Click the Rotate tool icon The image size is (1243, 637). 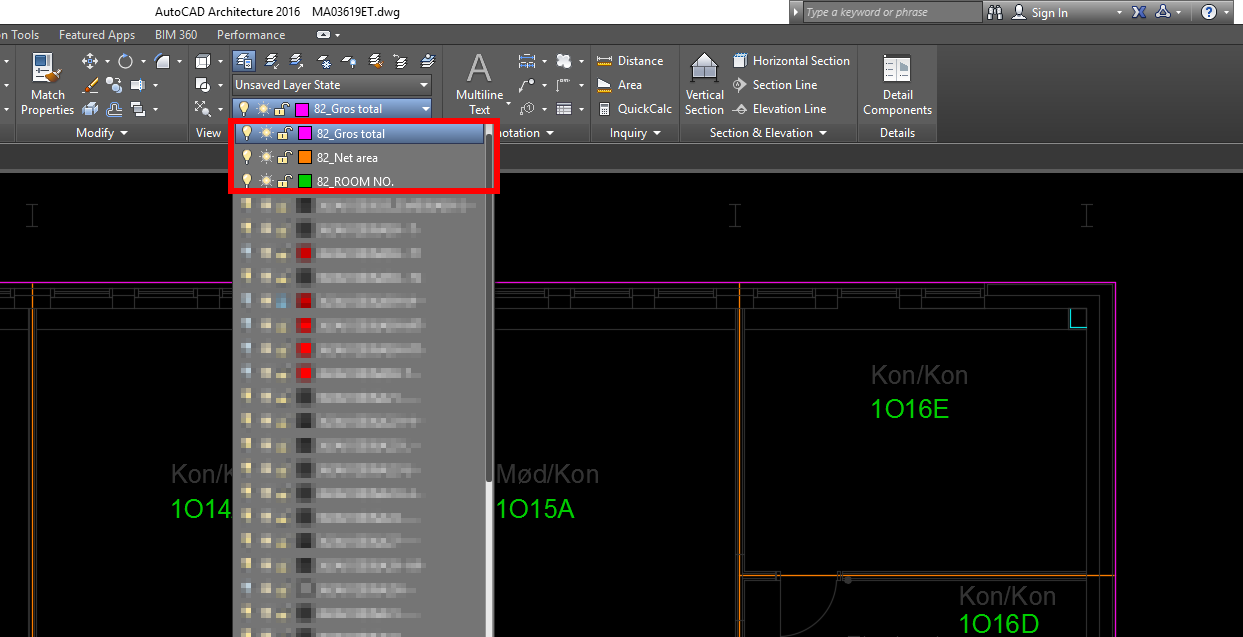coord(125,61)
